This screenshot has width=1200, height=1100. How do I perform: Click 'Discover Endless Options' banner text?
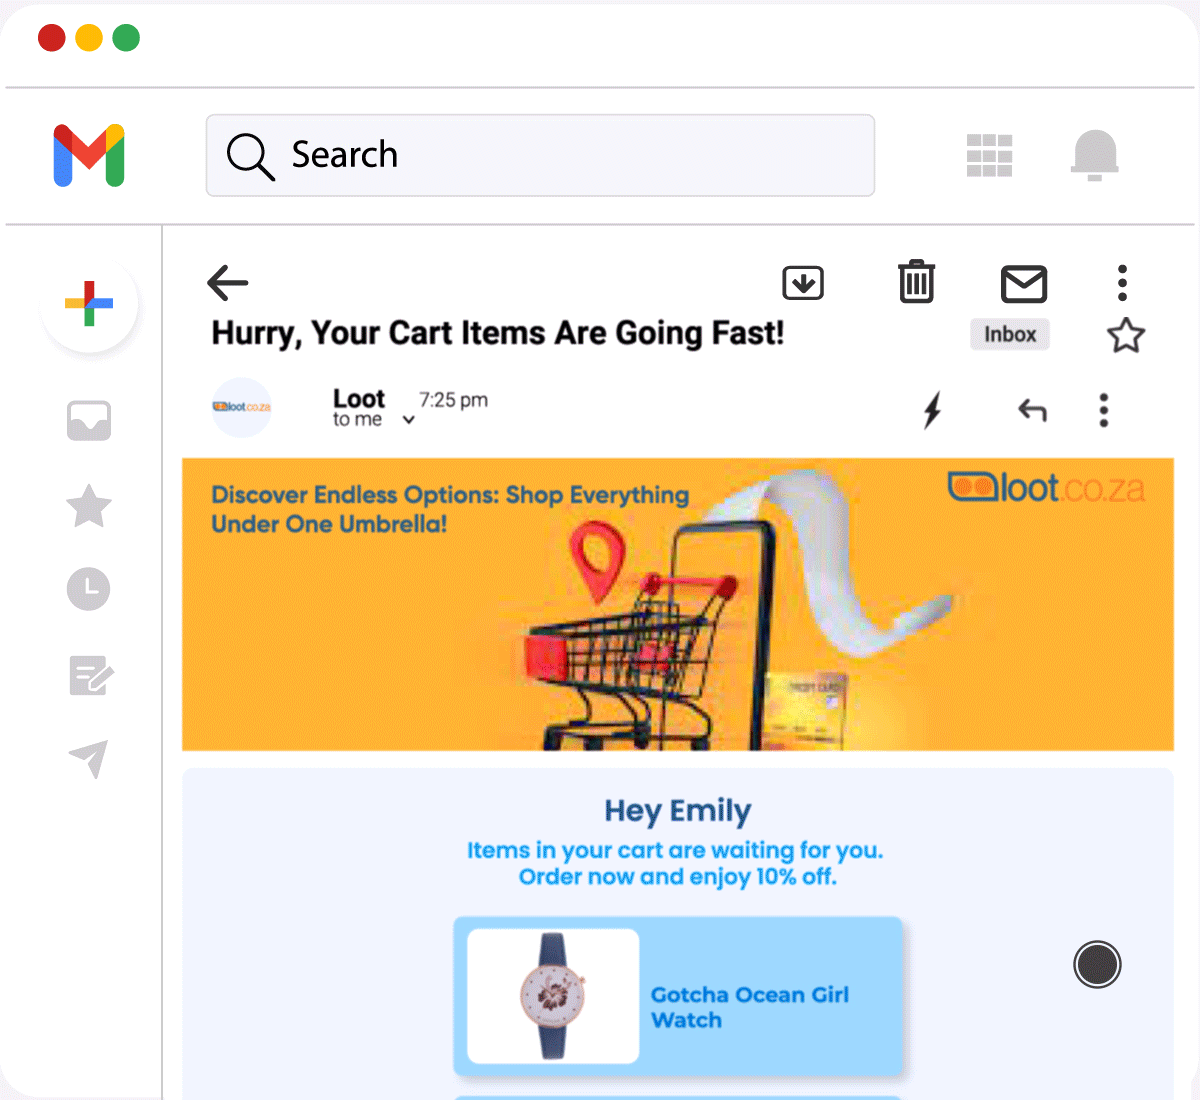pyautogui.click(x=450, y=509)
